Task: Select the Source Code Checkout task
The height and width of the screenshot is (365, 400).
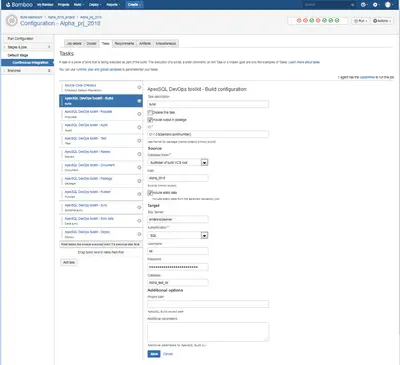Action: click(x=101, y=87)
